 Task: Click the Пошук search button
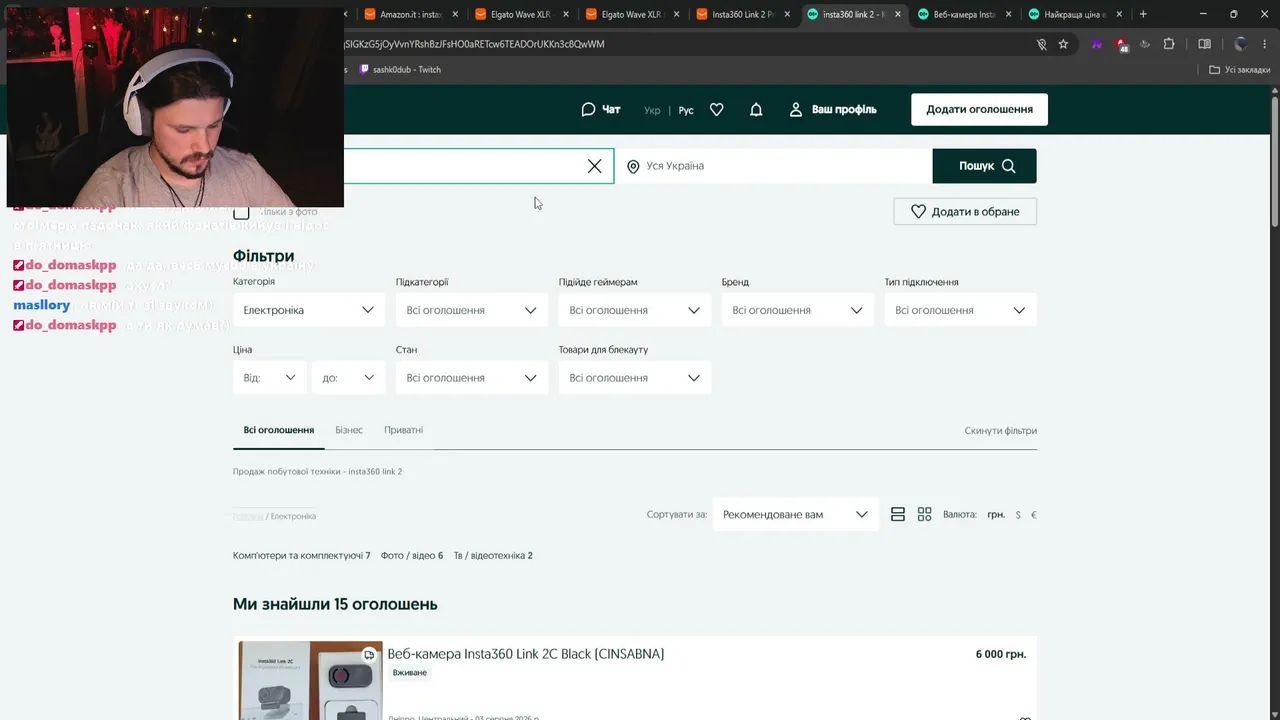[984, 166]
